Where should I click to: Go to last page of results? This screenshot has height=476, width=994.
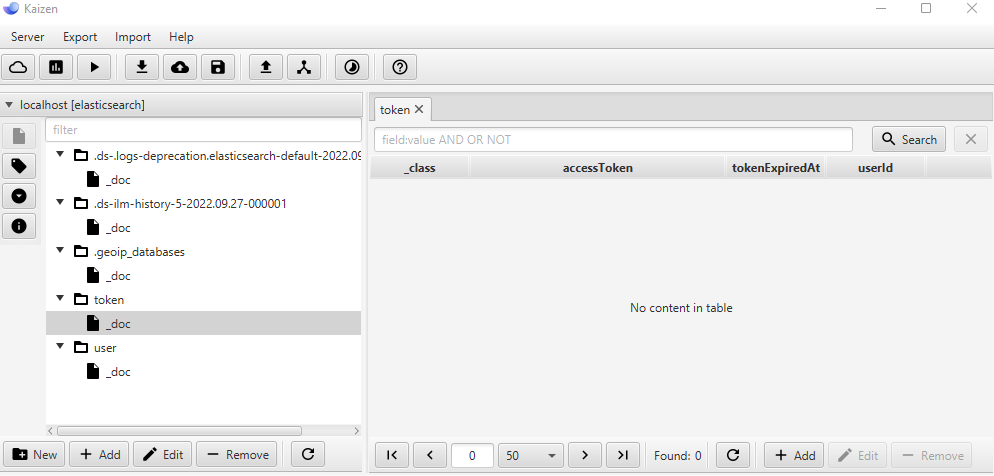[x=623, y=455]
